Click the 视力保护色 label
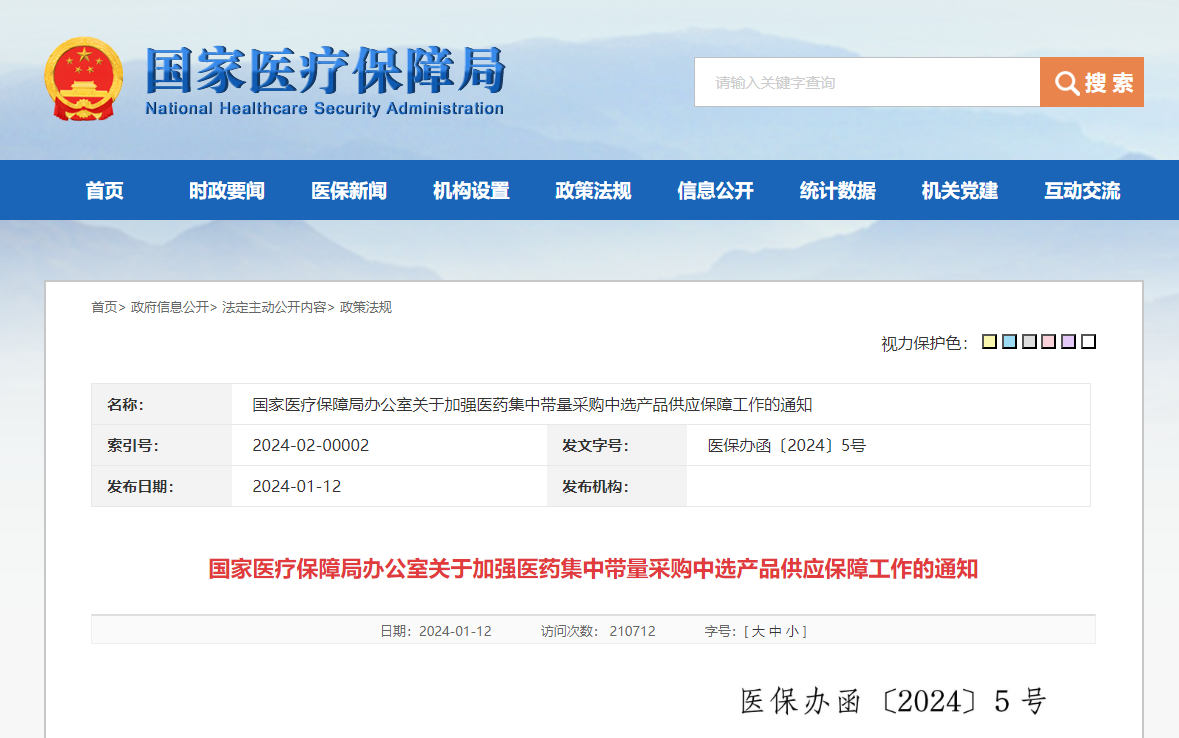The width and height of the screenshot is (1179, 738). point(924,343)
